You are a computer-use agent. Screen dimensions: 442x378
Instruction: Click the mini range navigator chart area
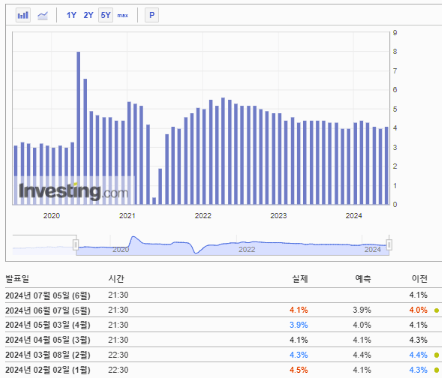(232, 245)
